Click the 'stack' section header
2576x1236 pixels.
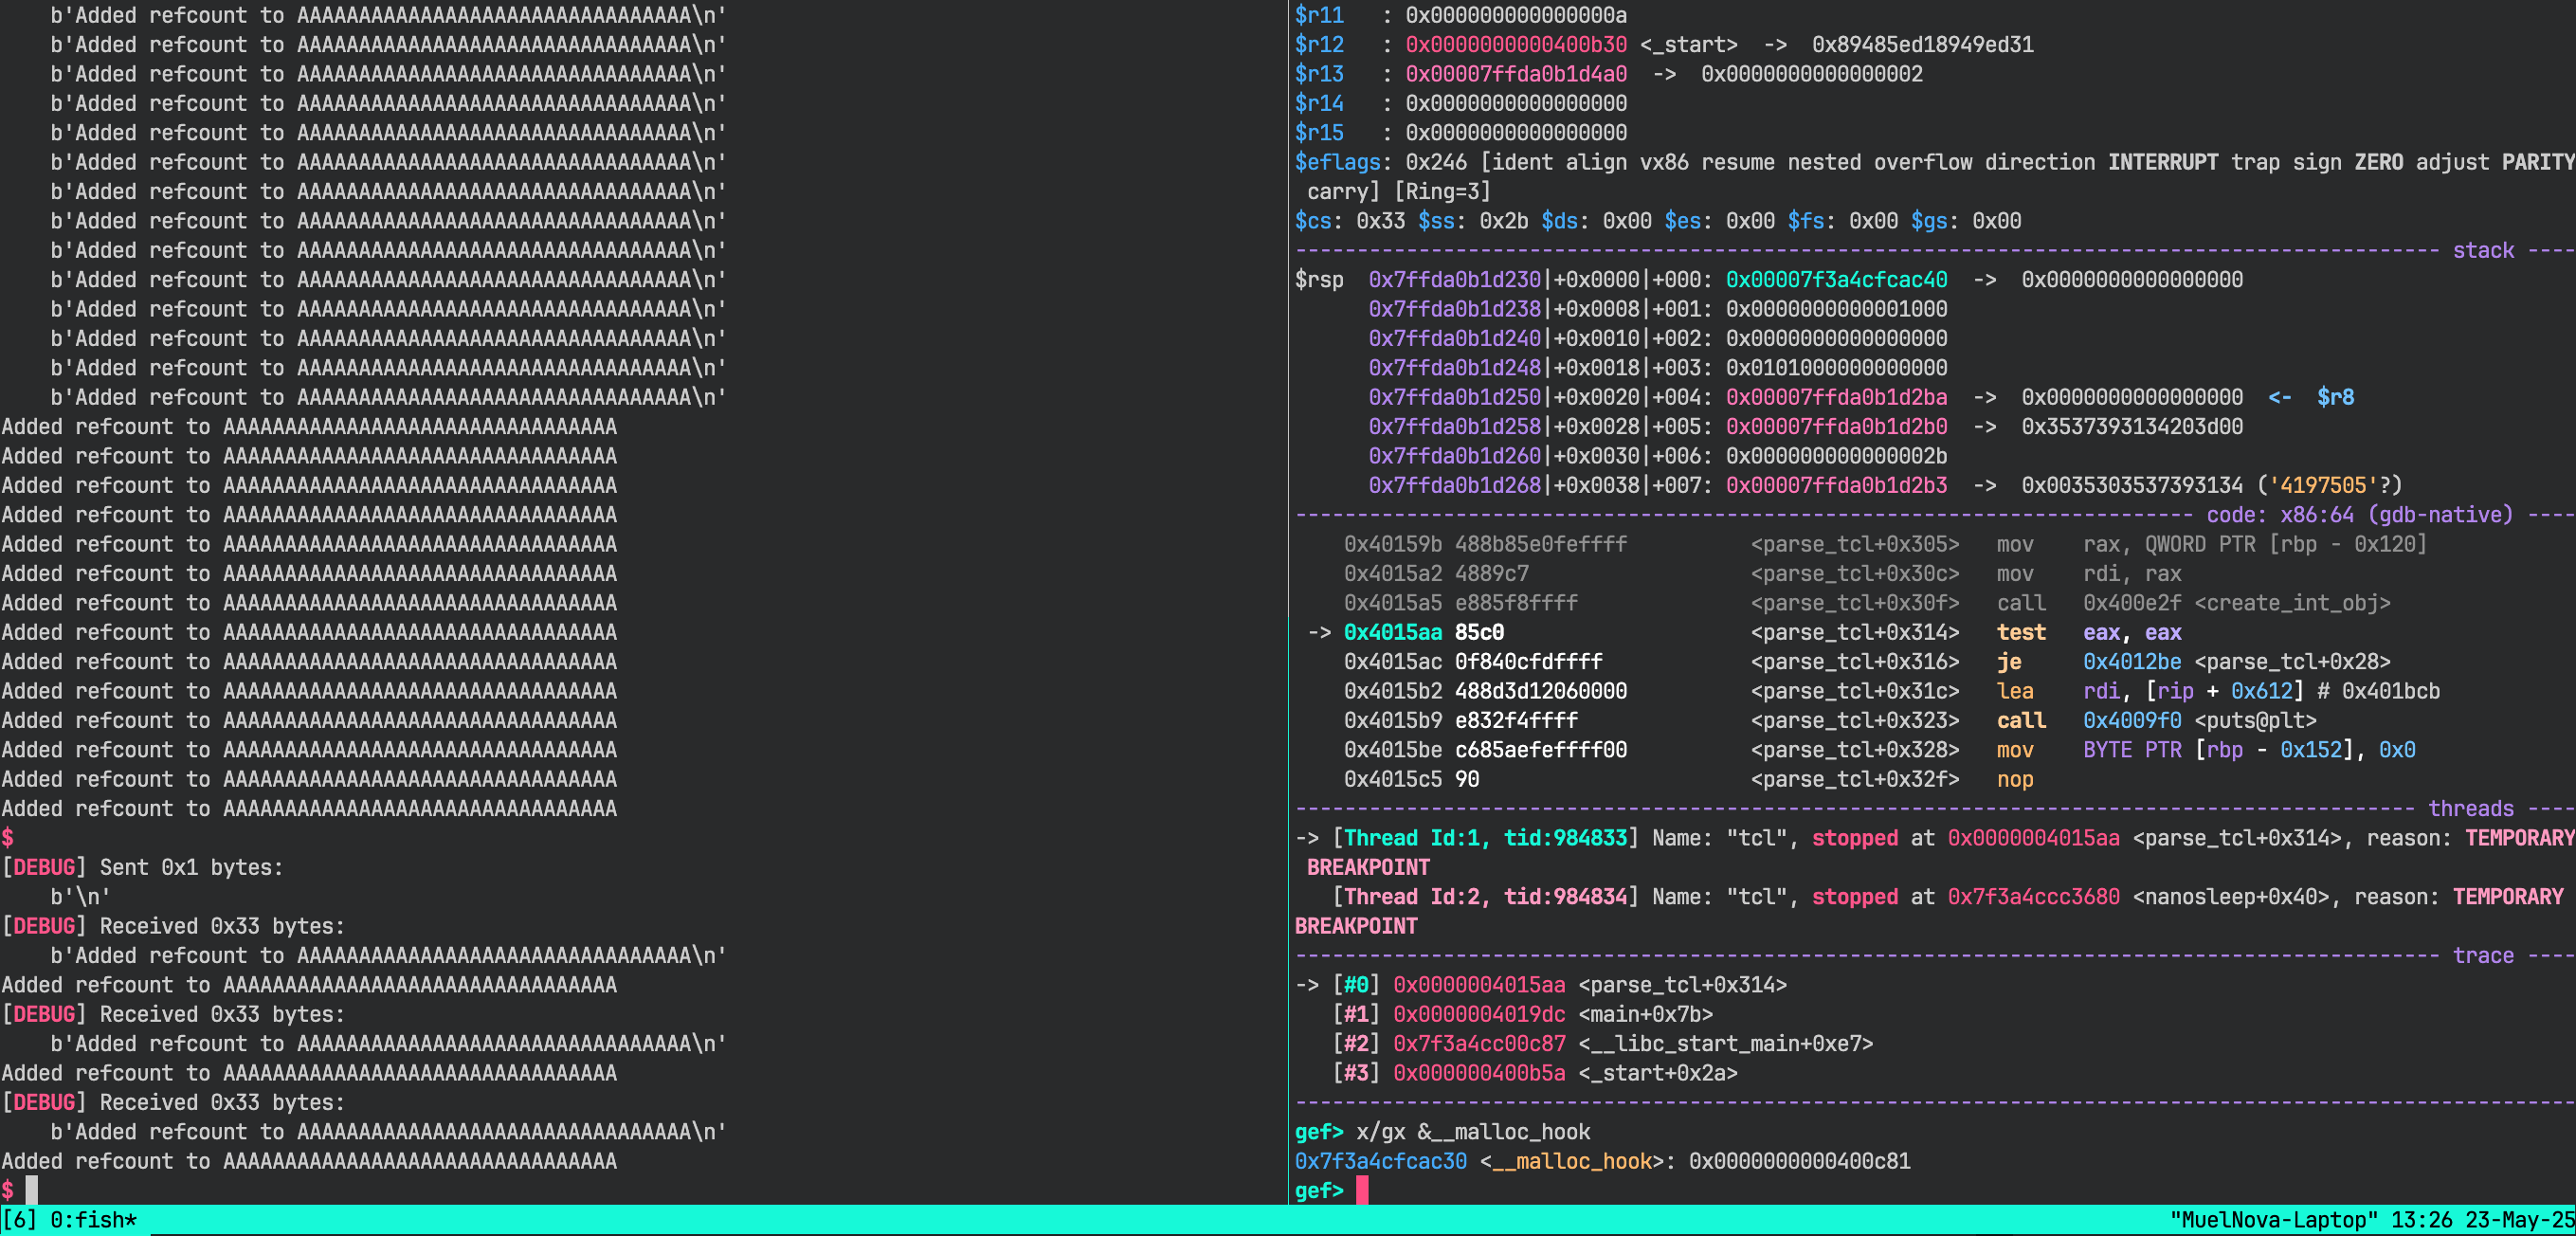coord(2483,250)
